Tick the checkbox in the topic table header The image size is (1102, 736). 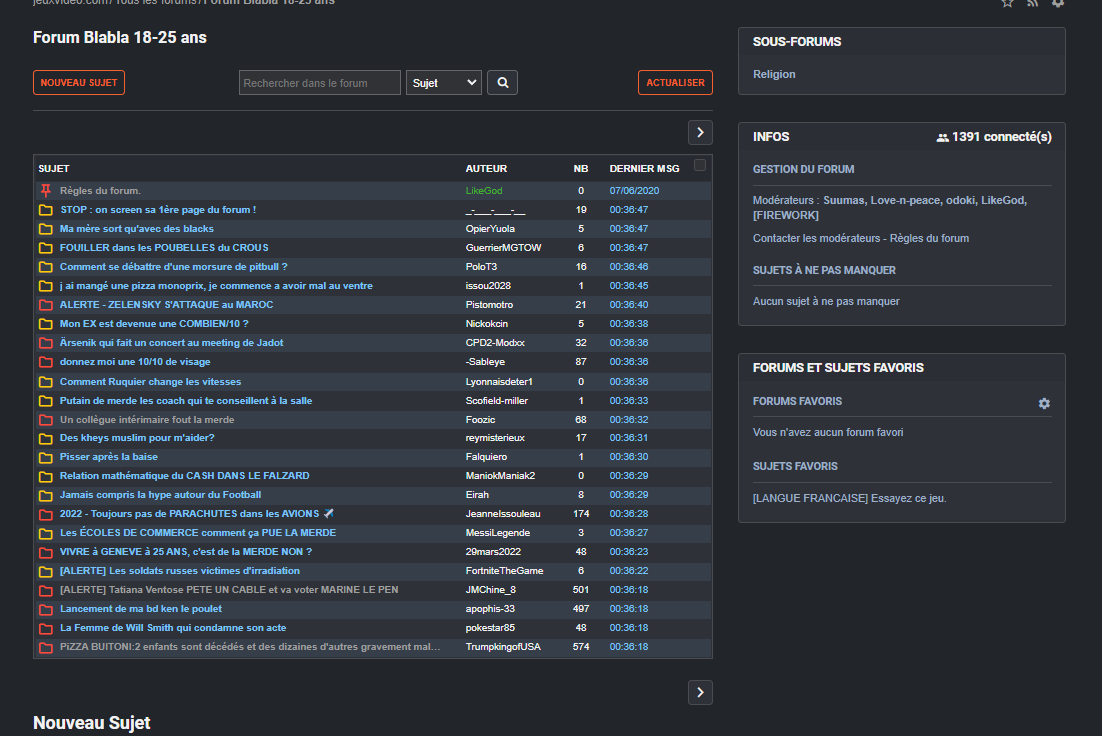tap(700, 166)
